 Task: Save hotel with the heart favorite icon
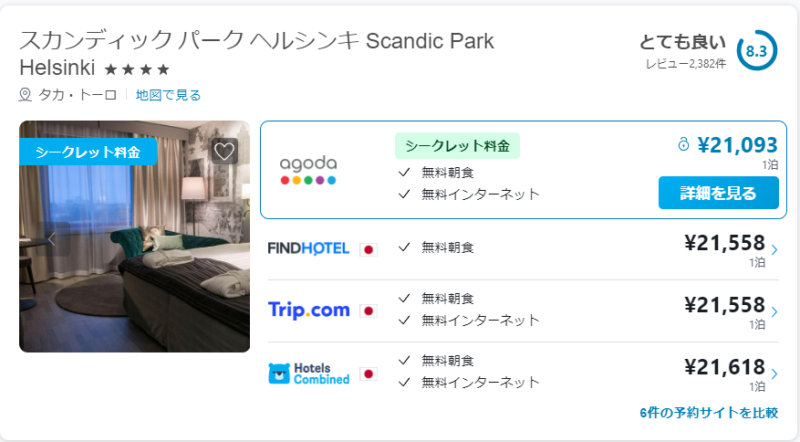tap(224, 151)
